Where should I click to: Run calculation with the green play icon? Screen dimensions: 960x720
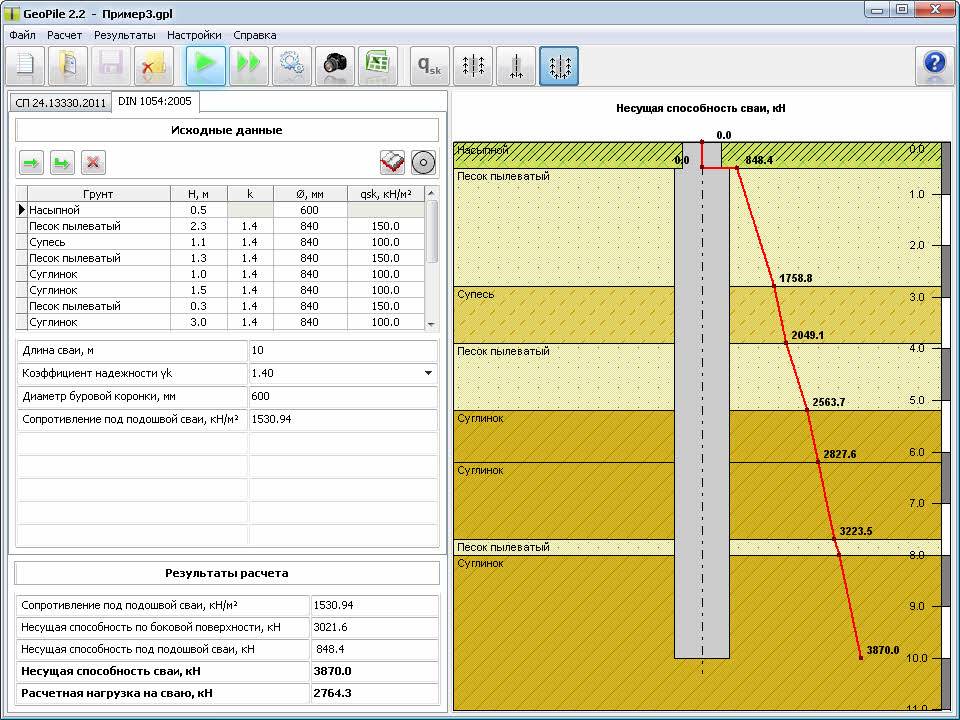click(206, 65)
